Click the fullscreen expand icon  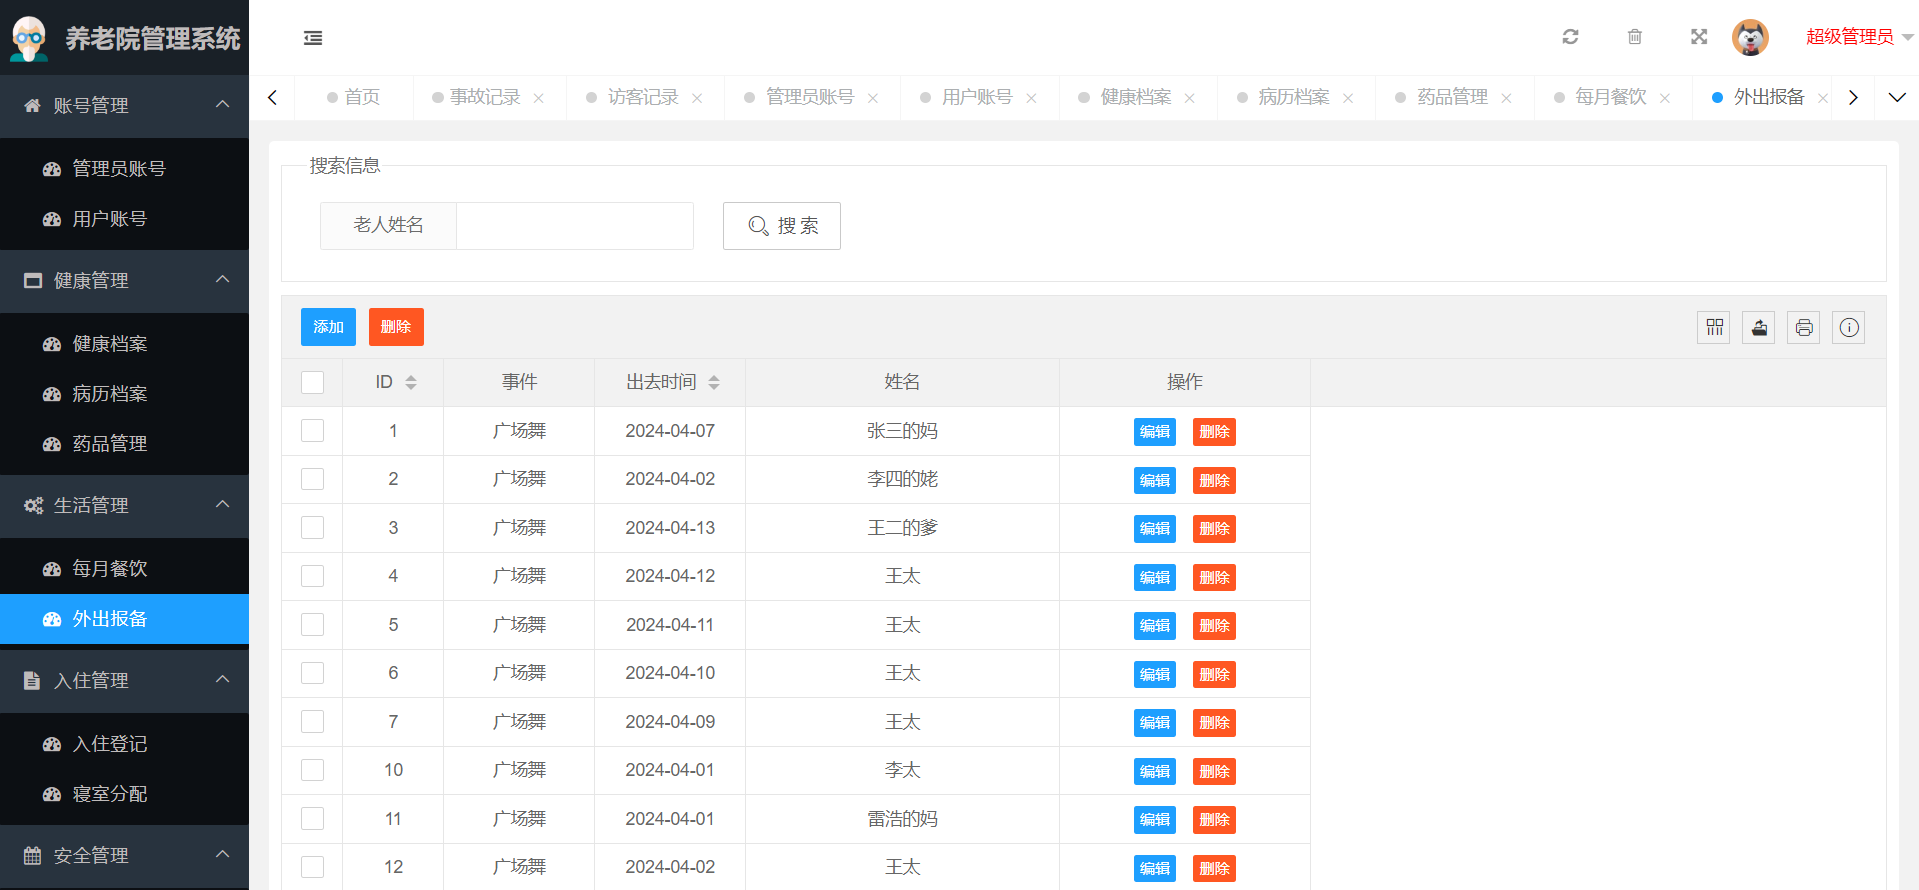(1699, 37)
